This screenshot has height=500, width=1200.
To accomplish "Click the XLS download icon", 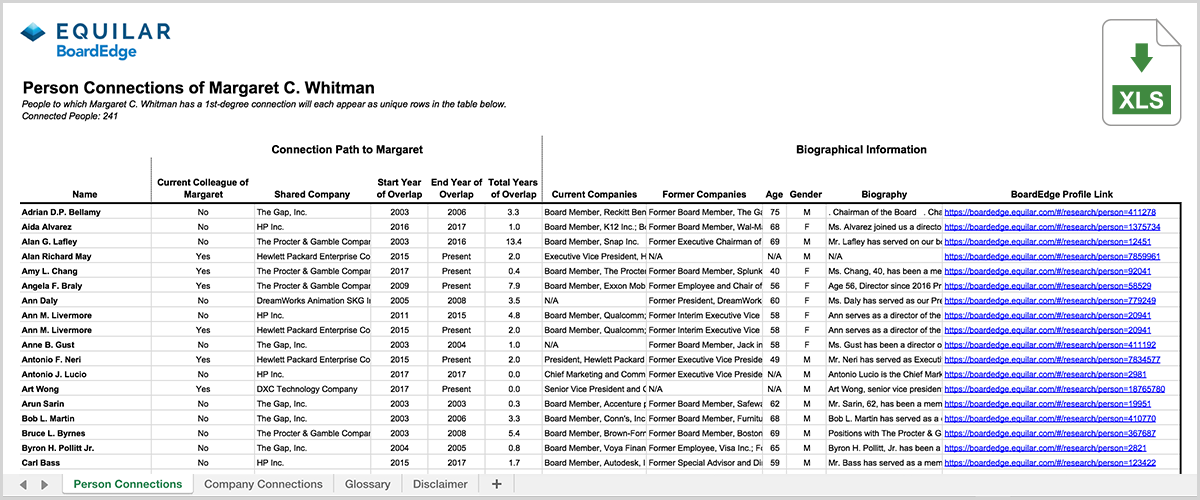I will pyautogui.click(x=1142, y=73).
